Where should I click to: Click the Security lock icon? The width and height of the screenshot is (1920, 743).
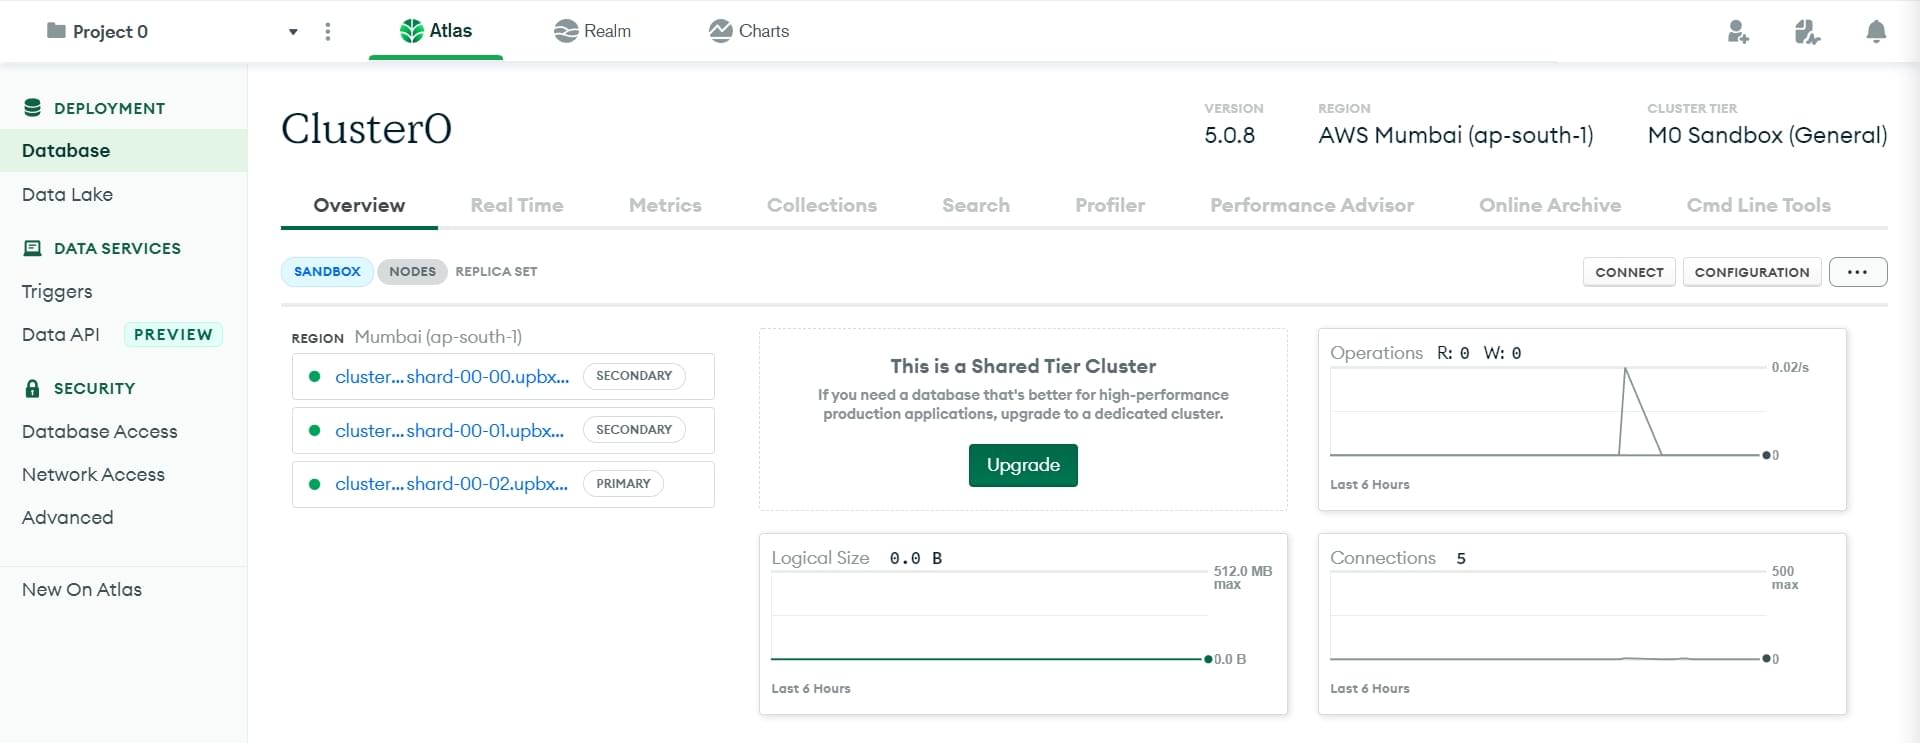tap(32, 388)
